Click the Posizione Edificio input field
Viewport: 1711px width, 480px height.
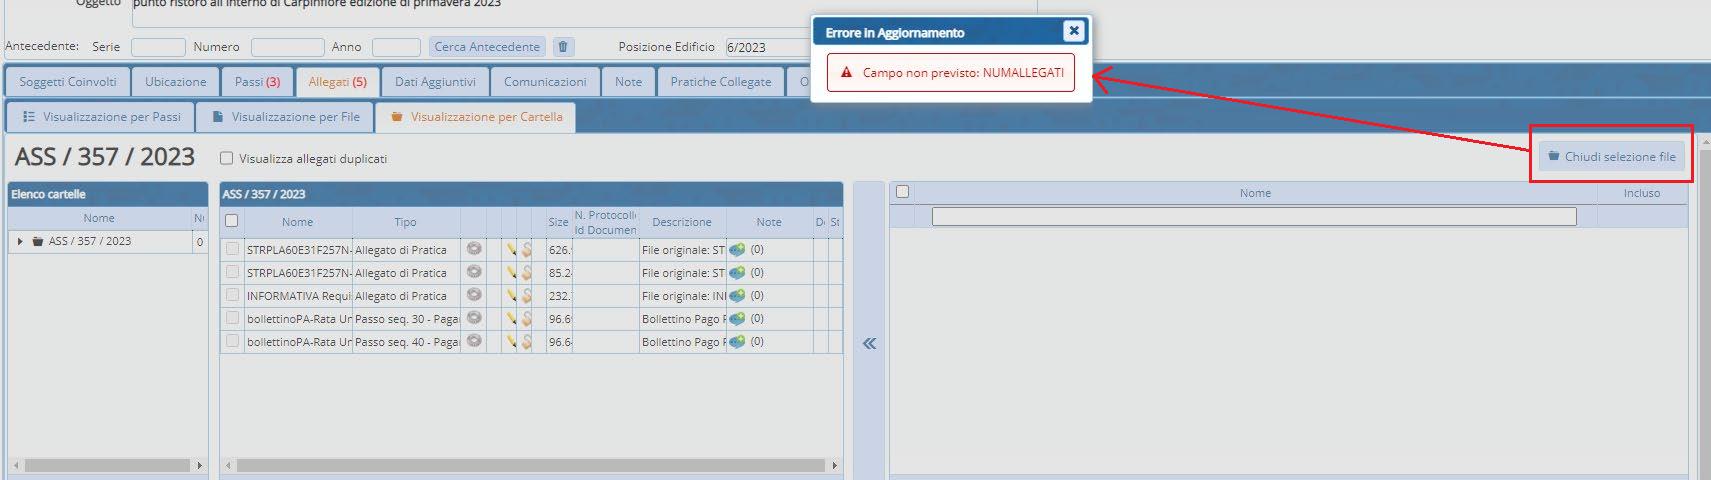click(767, 47)
